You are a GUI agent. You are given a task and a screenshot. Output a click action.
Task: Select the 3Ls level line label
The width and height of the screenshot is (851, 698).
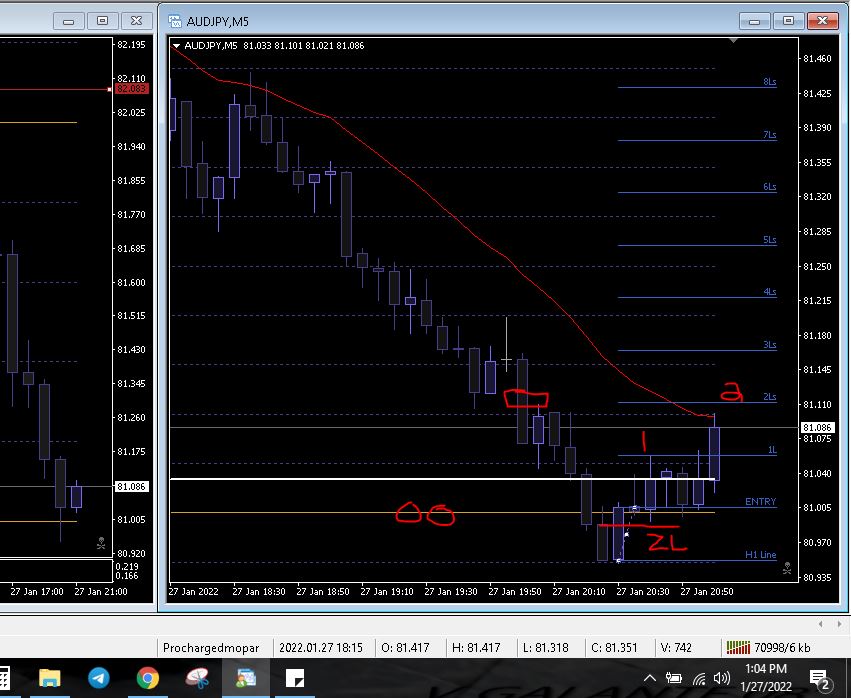point(770,345)
